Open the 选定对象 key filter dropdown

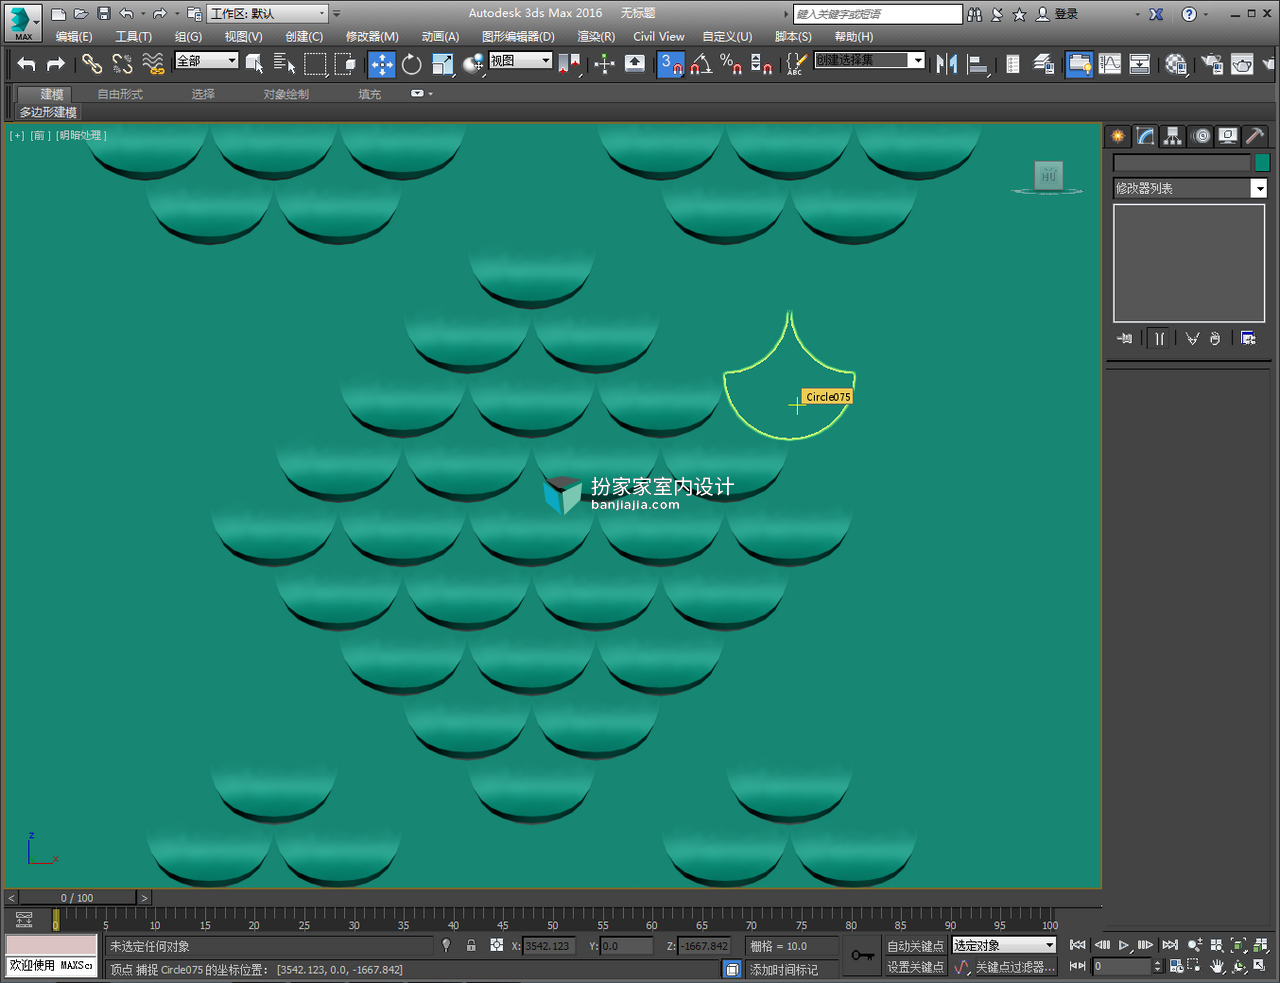click(1004, 945)
